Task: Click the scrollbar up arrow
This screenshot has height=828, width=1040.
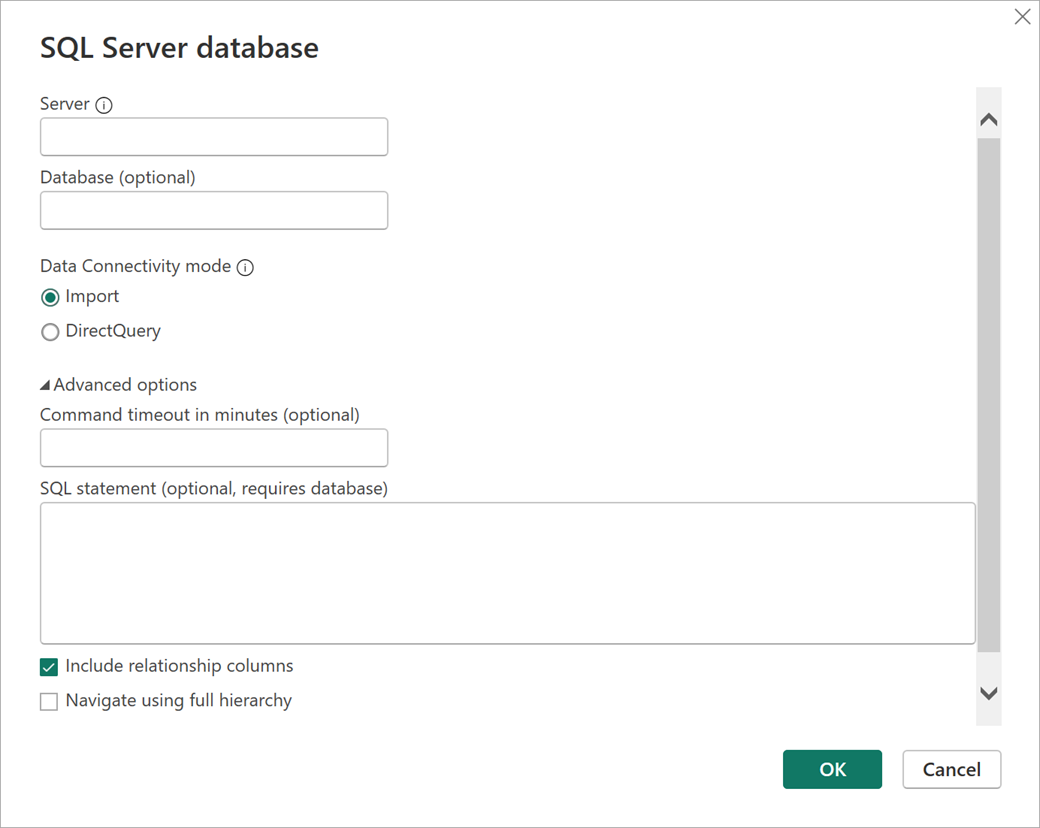Action: (x=988, y=117)
